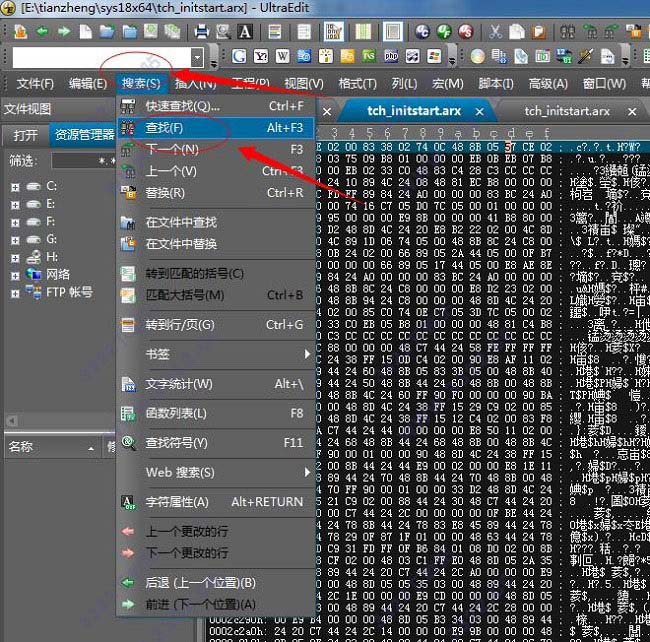Create a new file with the blank page icon
The height and width of the screenshot is (642, 650).
(x=85, y=31)
